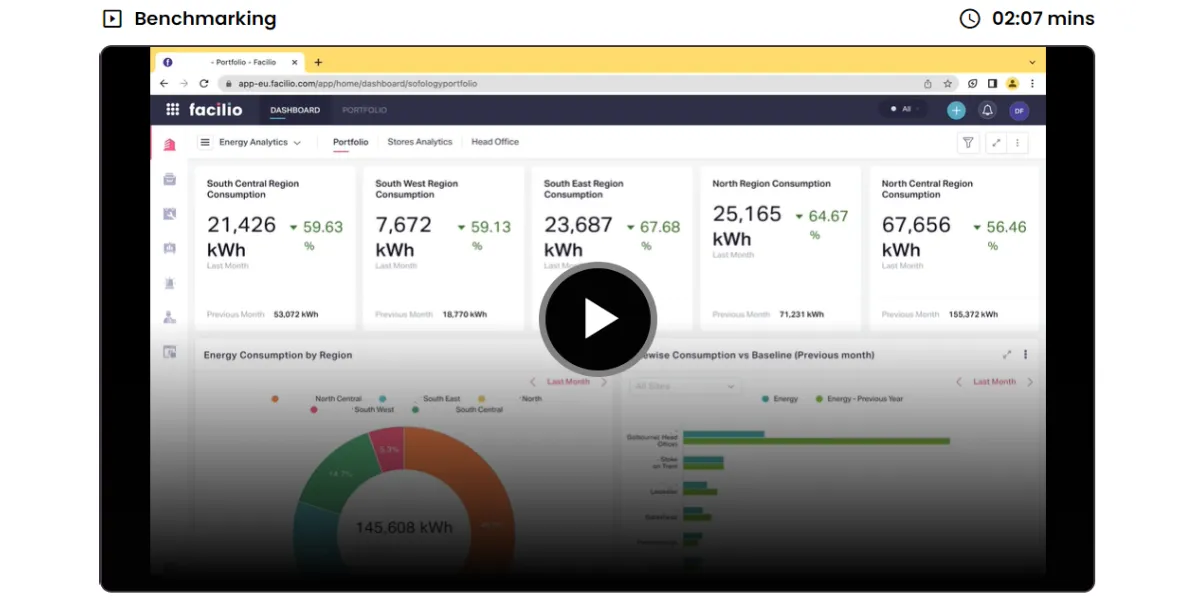Open the Energy Analytics dropdown
The height and width of the screenshot is (600, 1200).
pyautogui.click(x=260, y=142)
